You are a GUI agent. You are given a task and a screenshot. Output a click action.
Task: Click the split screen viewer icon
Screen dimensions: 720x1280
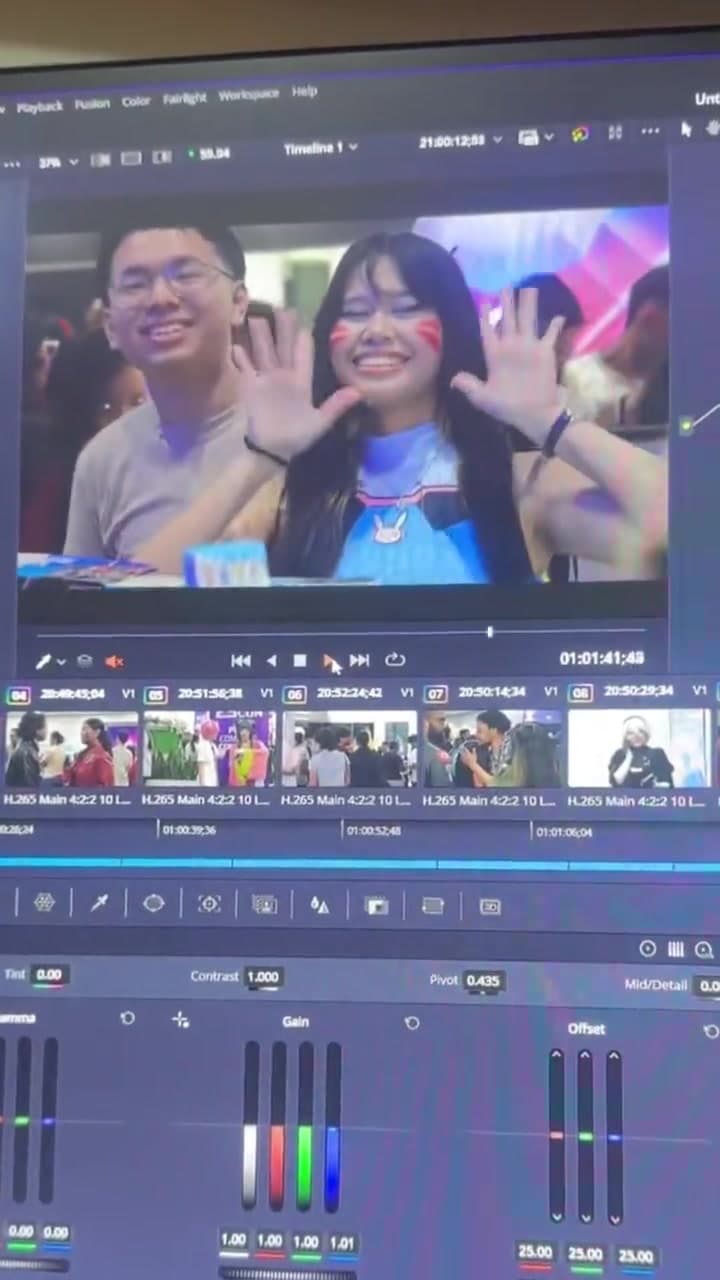[131, 158]
